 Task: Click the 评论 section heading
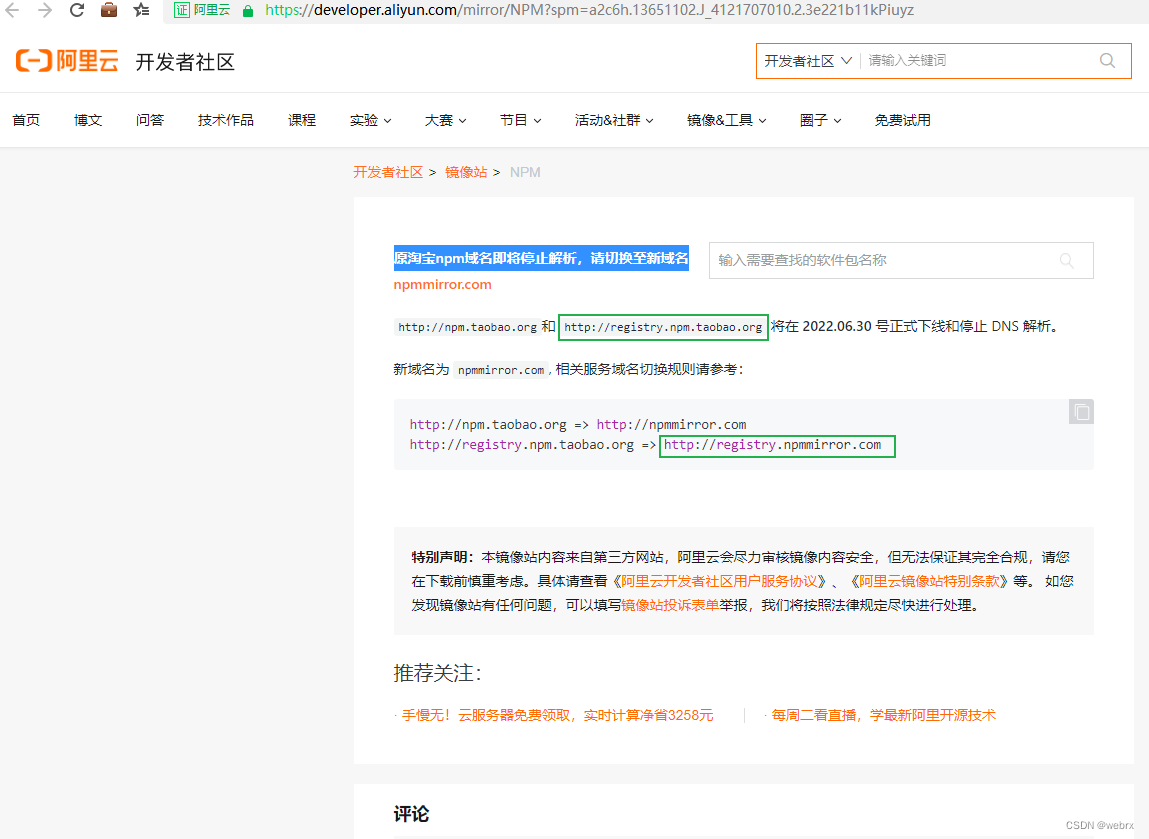click(x=411, y=814)
